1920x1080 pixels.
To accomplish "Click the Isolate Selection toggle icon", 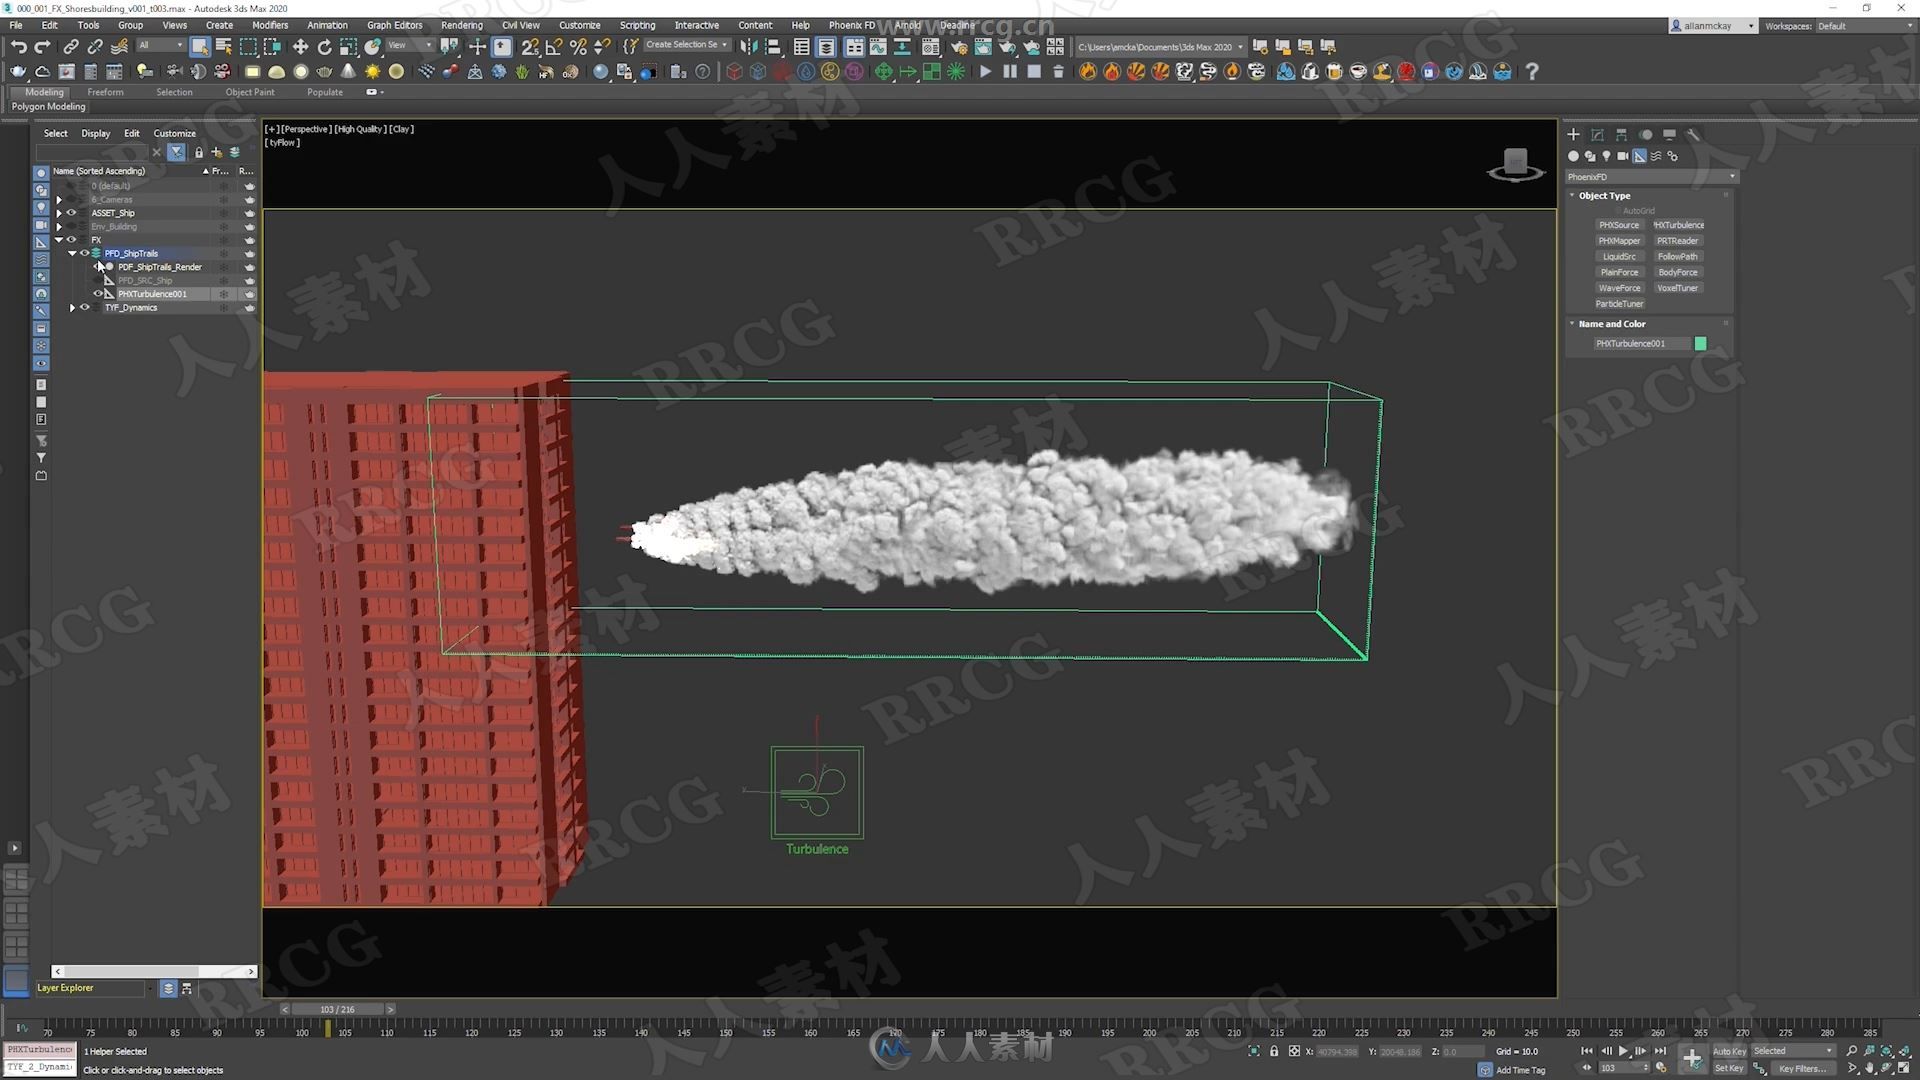I will (x=1254, y=1051).
